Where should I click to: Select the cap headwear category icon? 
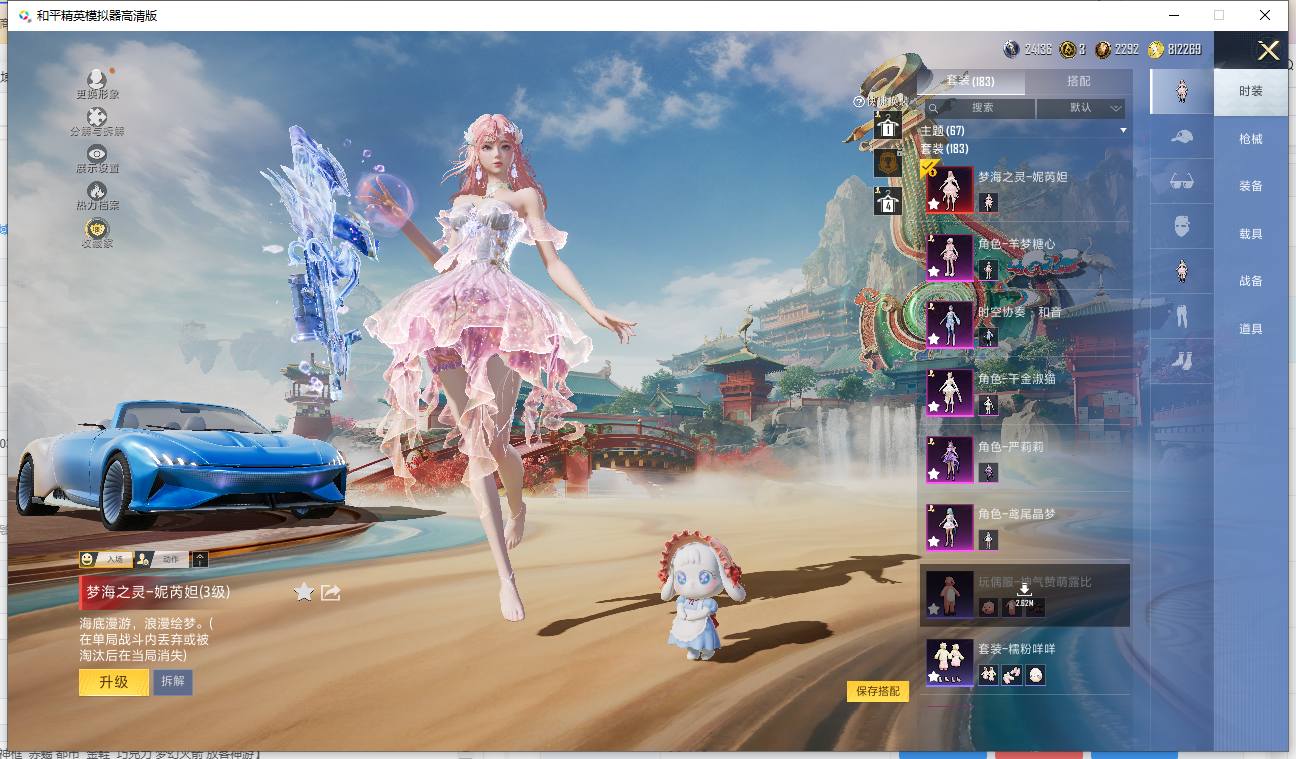click(1182, 136)
